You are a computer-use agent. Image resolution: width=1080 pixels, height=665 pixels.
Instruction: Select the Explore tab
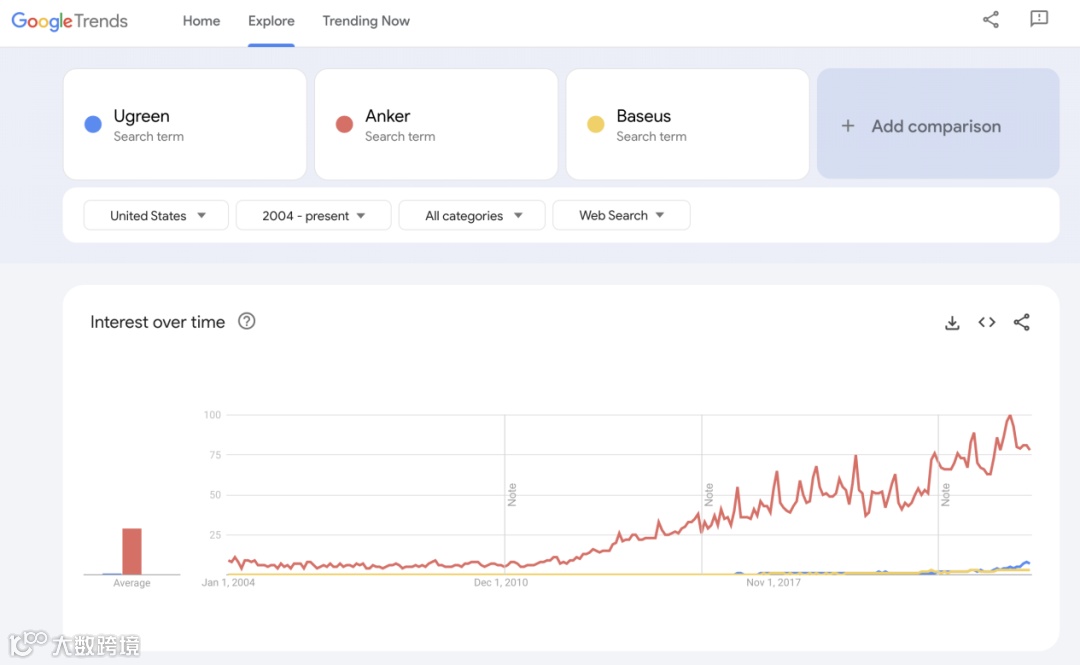271,21
